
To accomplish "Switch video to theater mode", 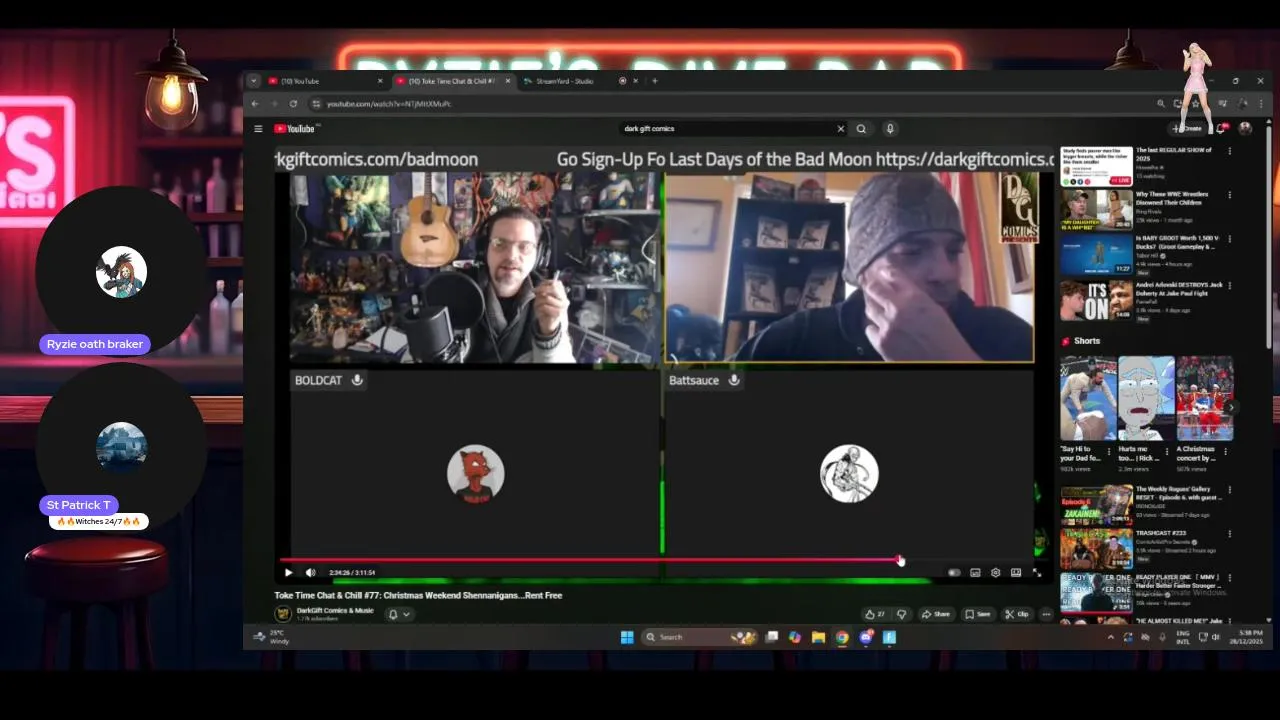I will pos(1016,573).
